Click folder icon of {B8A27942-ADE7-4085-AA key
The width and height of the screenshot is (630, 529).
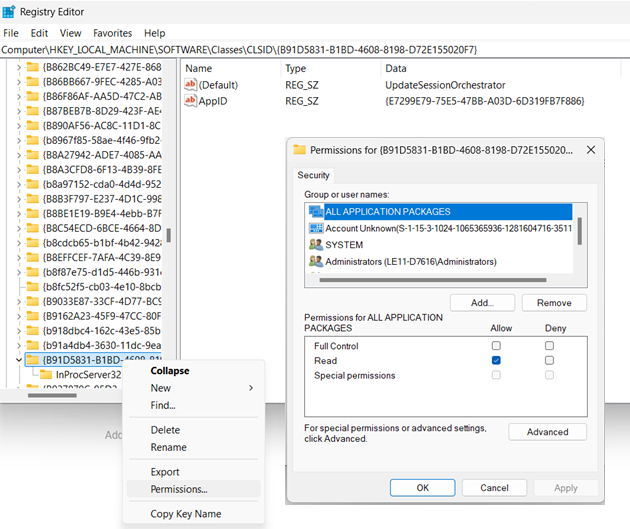tap(33, 155)
